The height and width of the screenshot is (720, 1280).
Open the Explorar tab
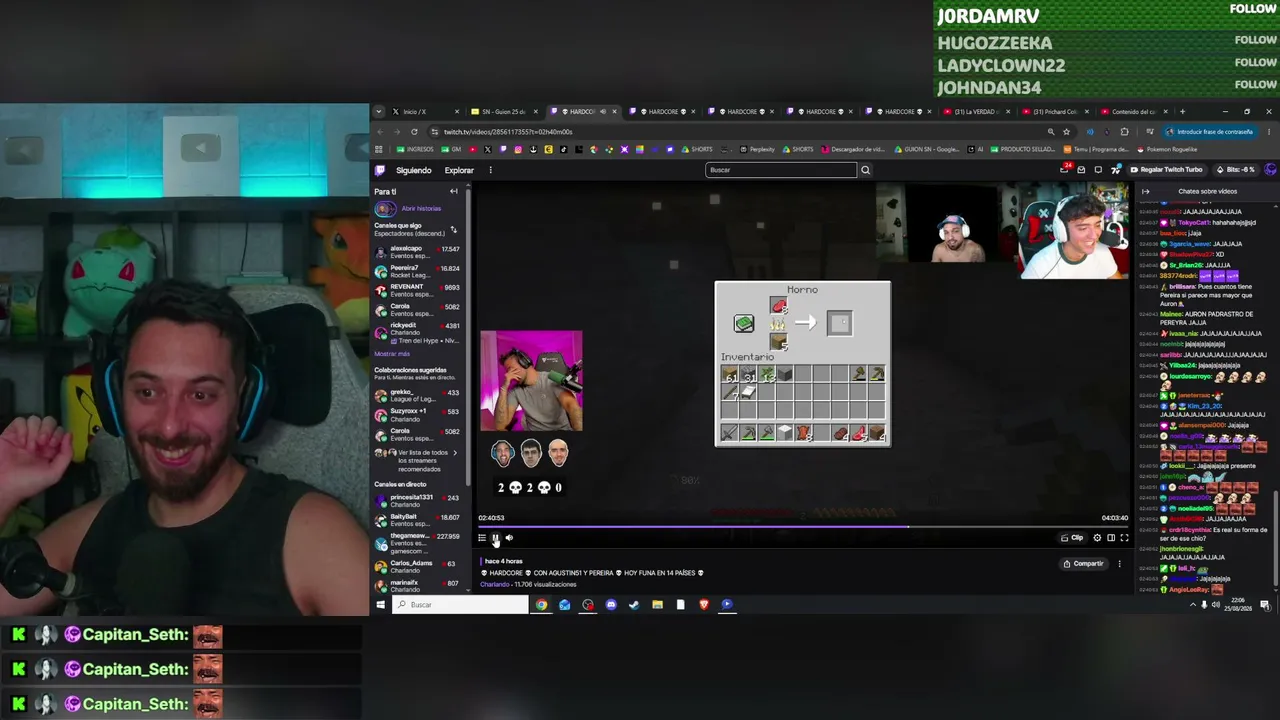[x=459, y=170]
